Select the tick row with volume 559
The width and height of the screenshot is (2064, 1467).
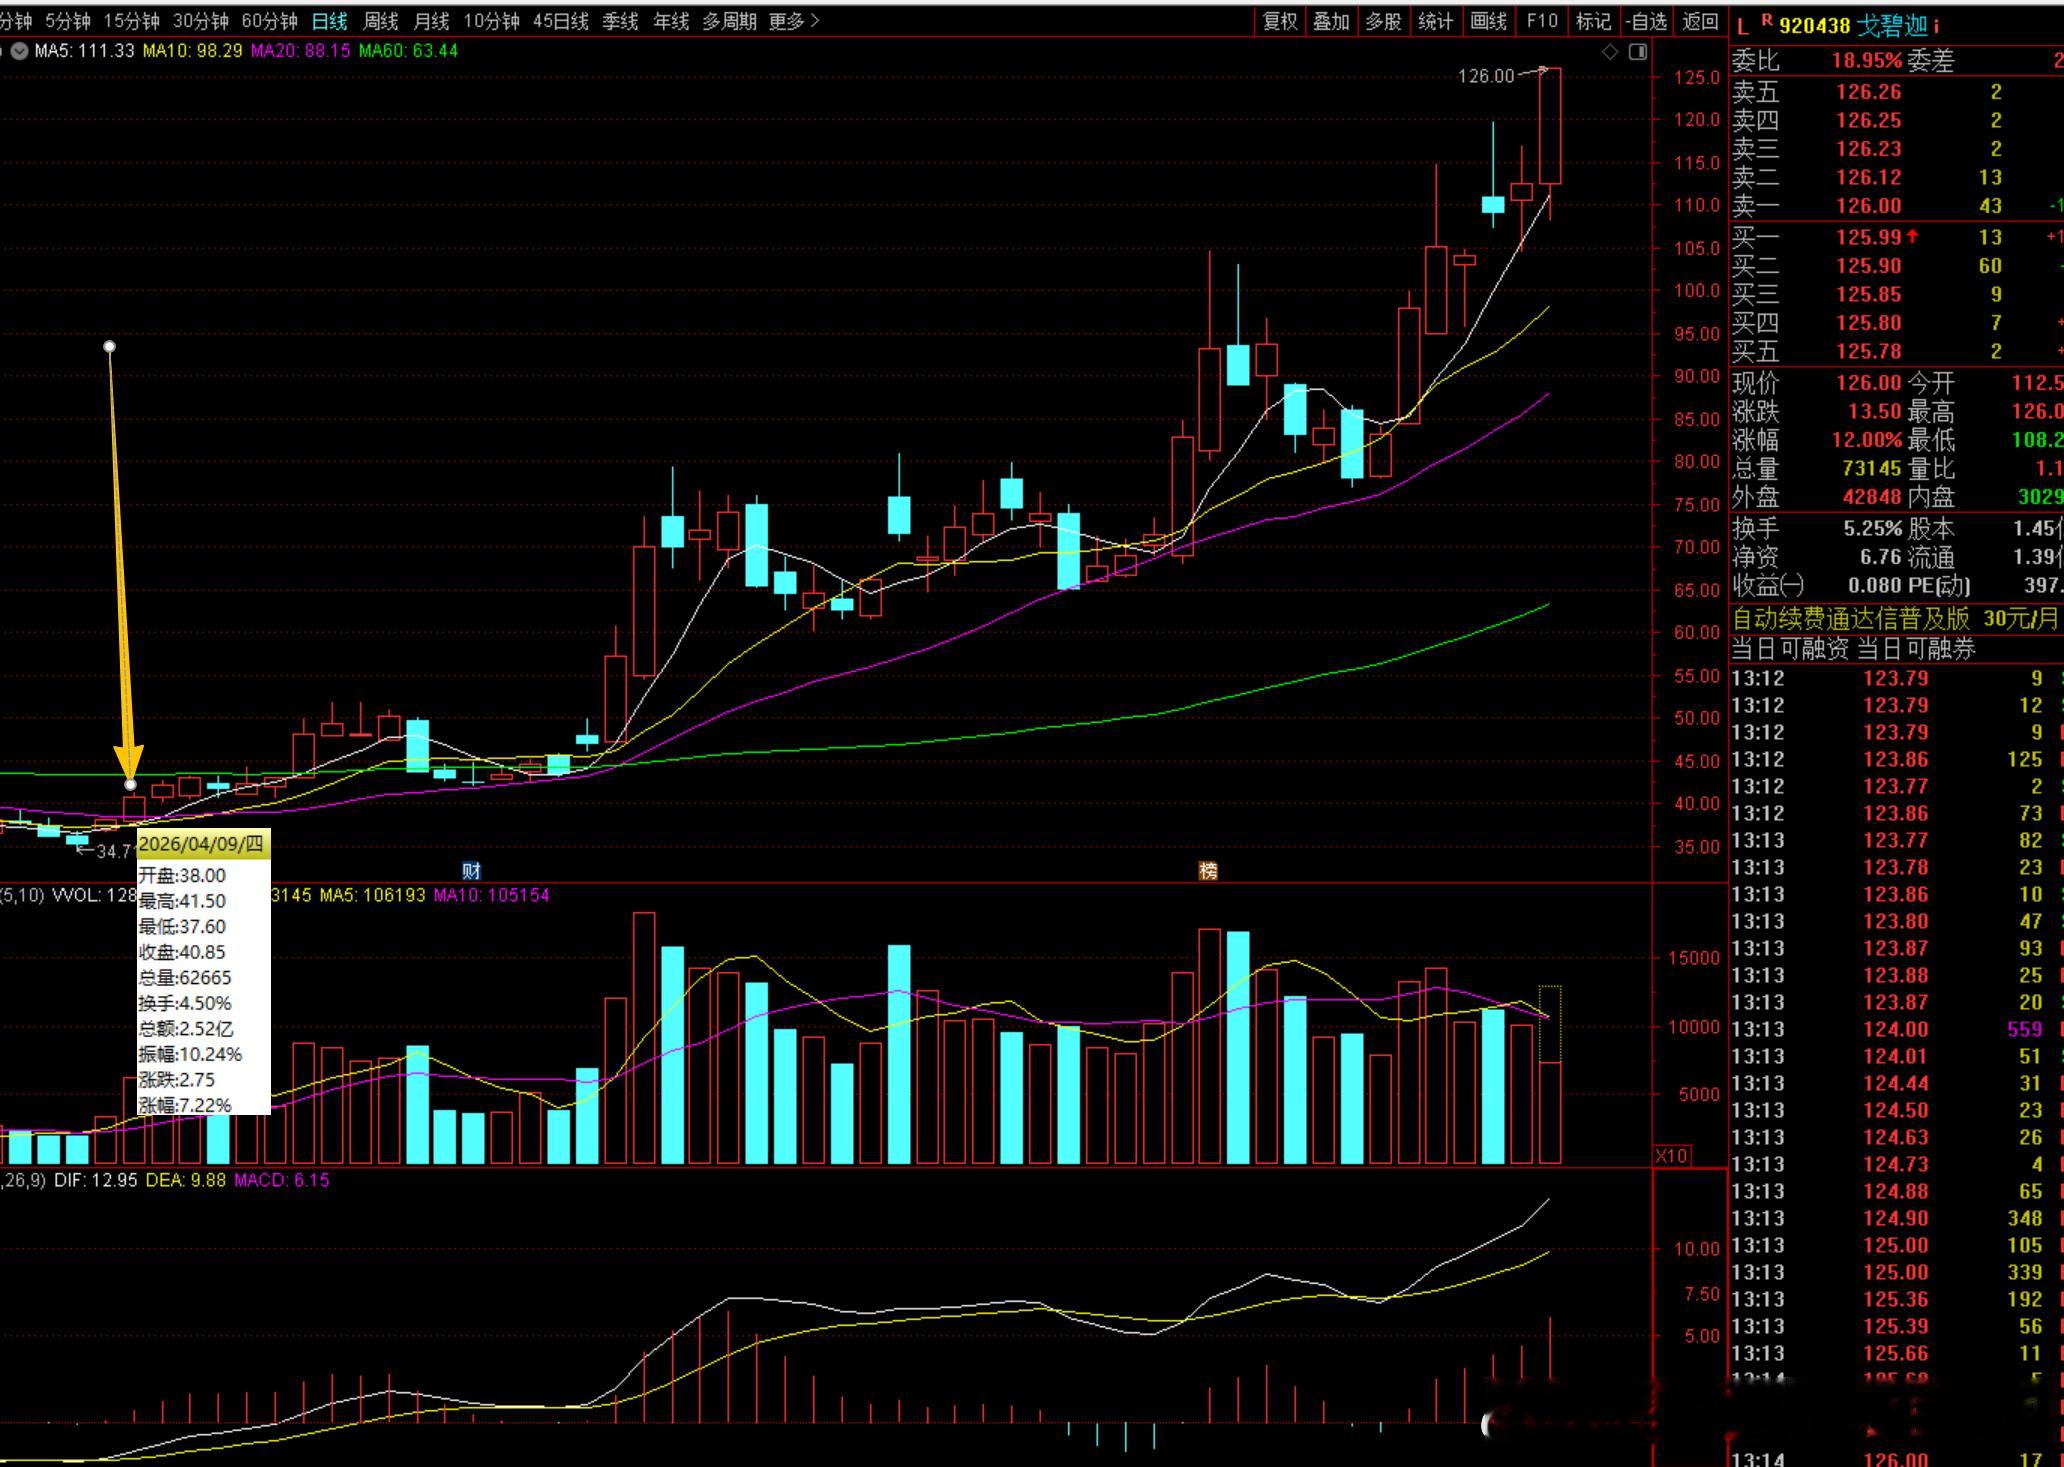pyautogui.click(x=1897, y=1029)
